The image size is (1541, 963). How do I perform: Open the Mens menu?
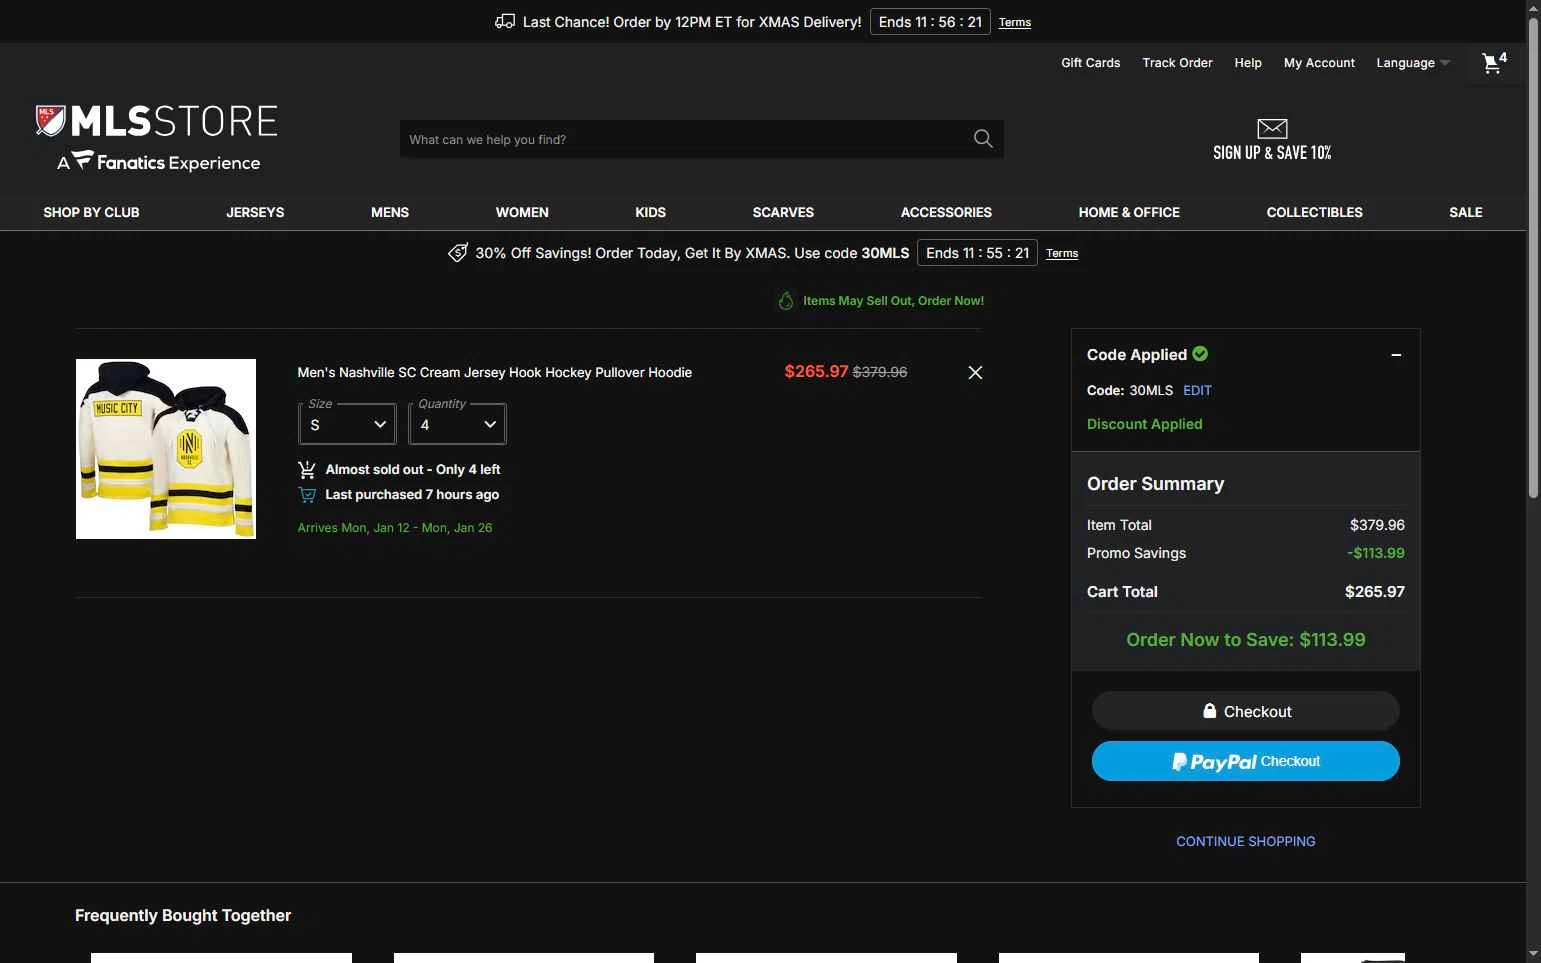coord(390,212)
